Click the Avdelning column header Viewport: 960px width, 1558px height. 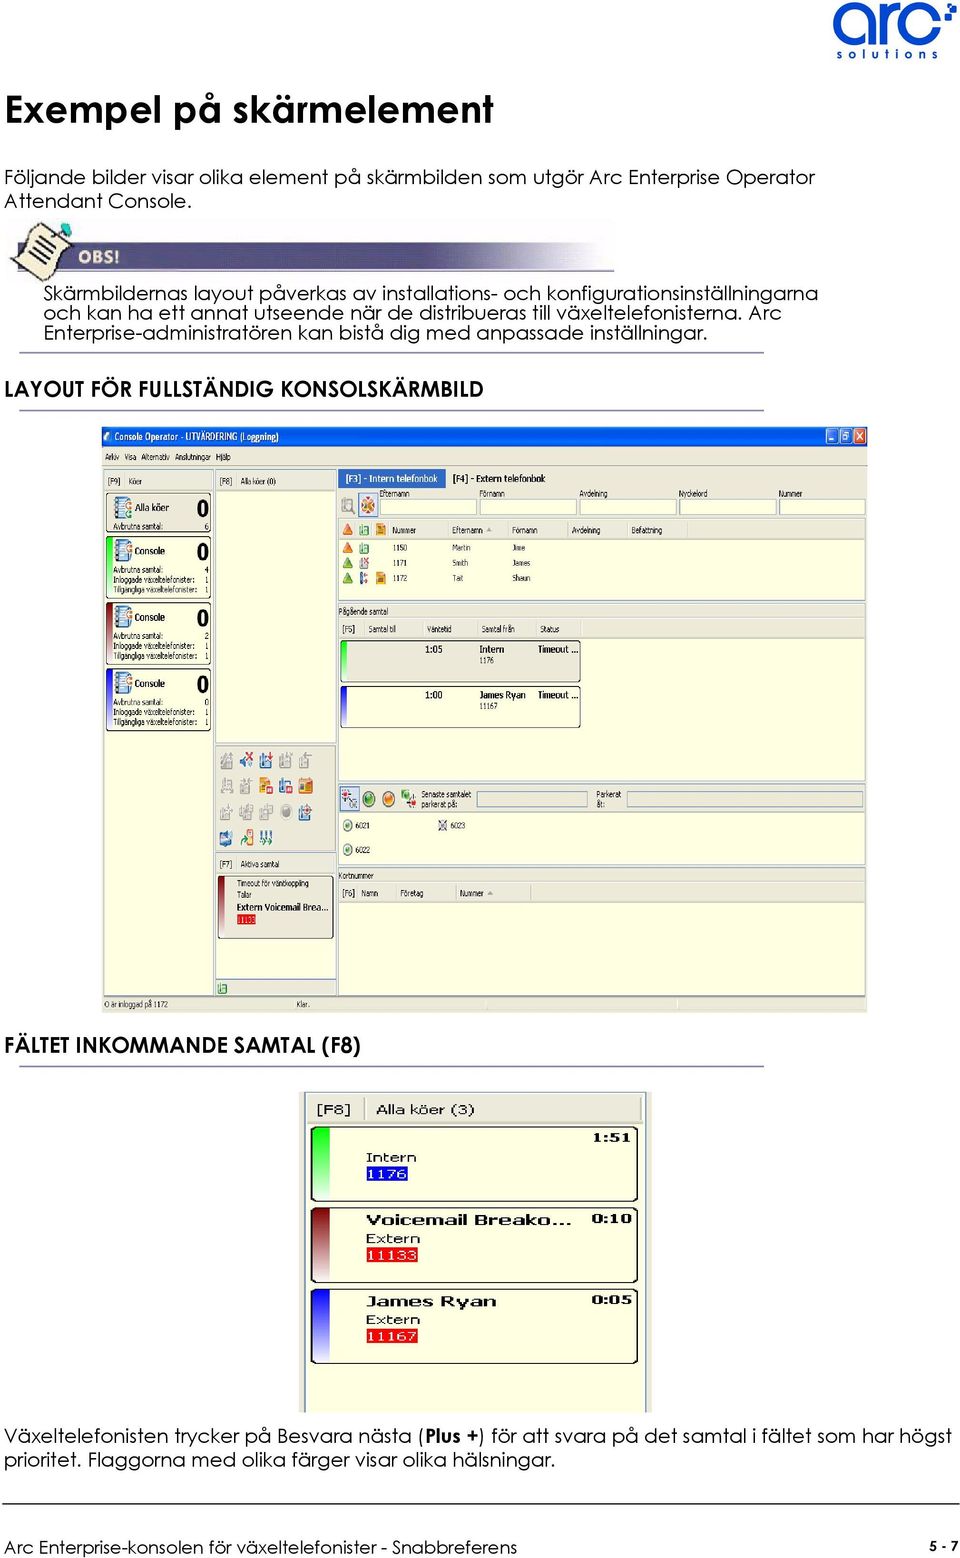coord(597,530)
